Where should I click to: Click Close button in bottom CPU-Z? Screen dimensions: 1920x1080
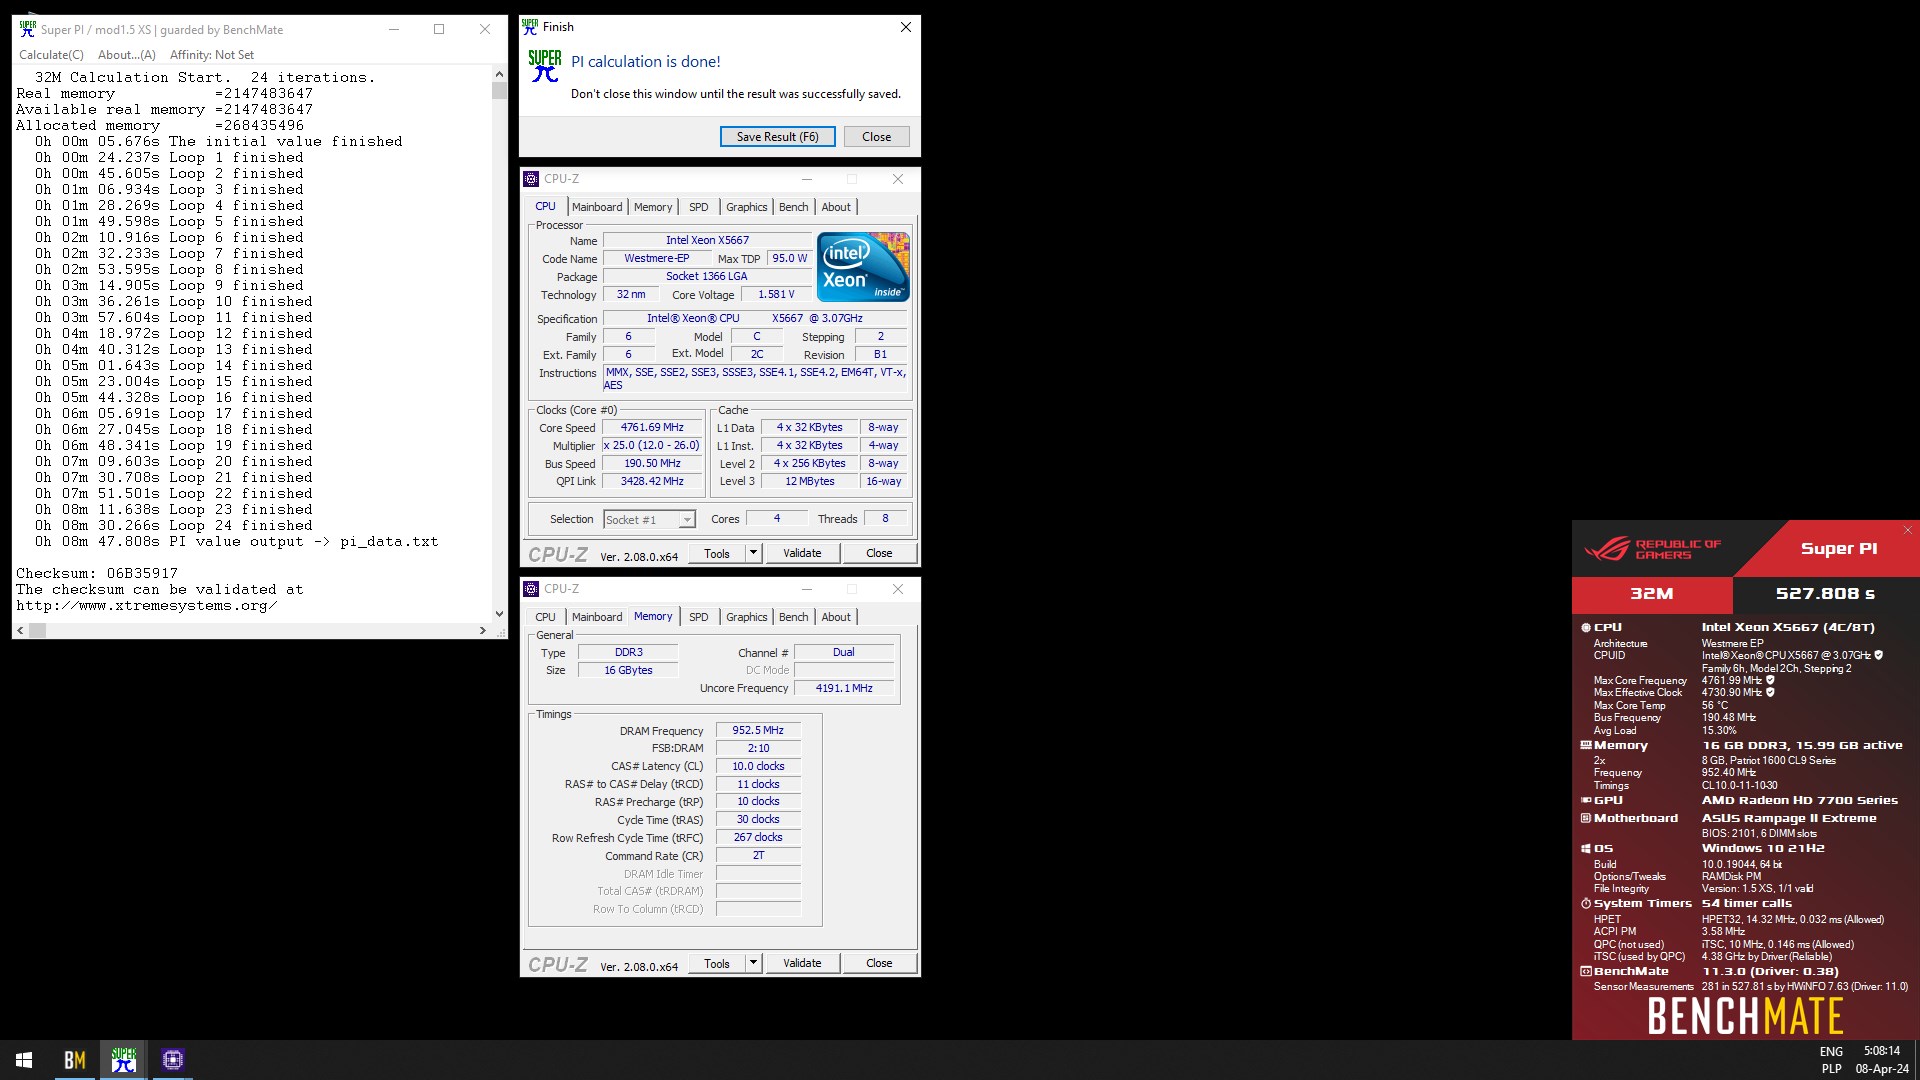879,963
